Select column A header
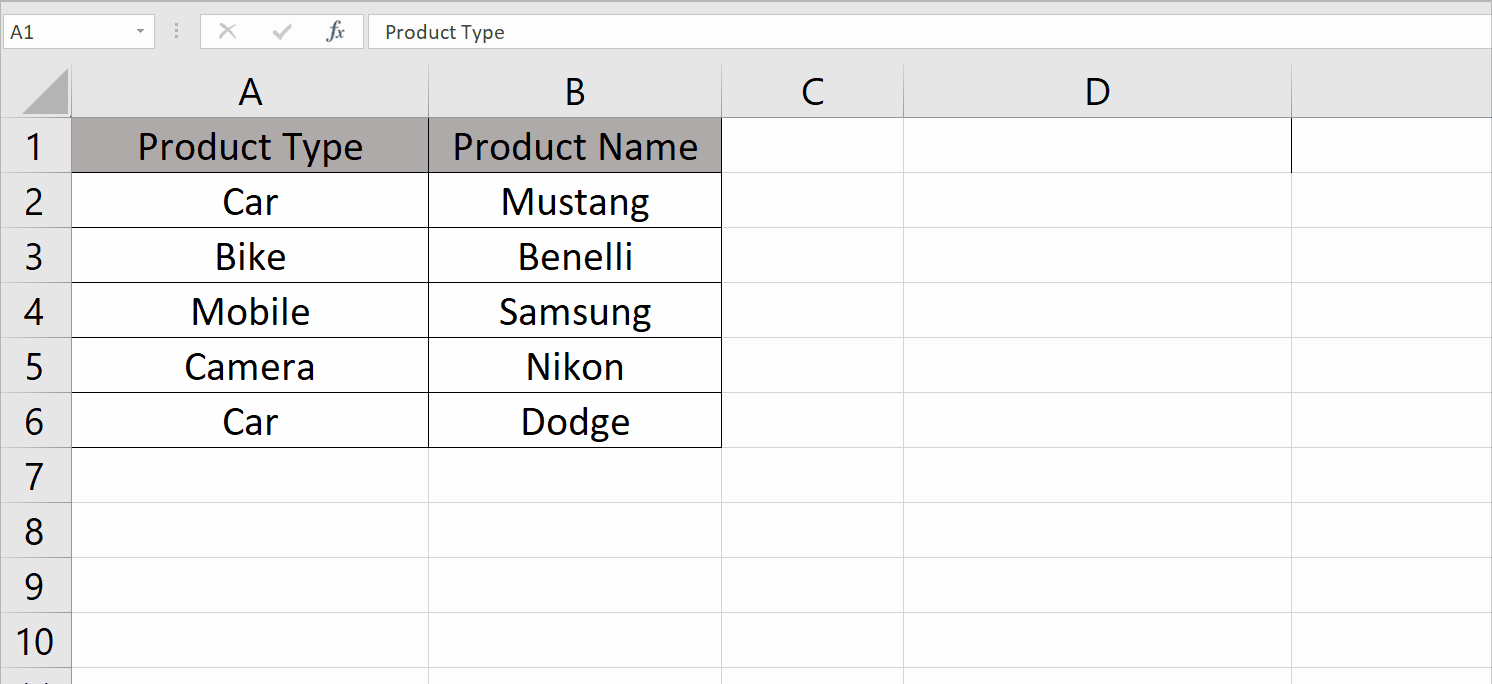 coord(249,91)
